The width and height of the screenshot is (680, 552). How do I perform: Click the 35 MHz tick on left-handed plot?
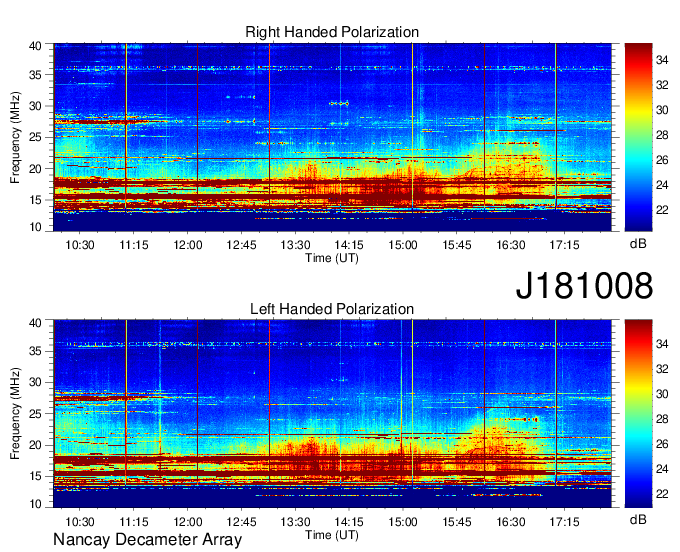pos(35,352)
